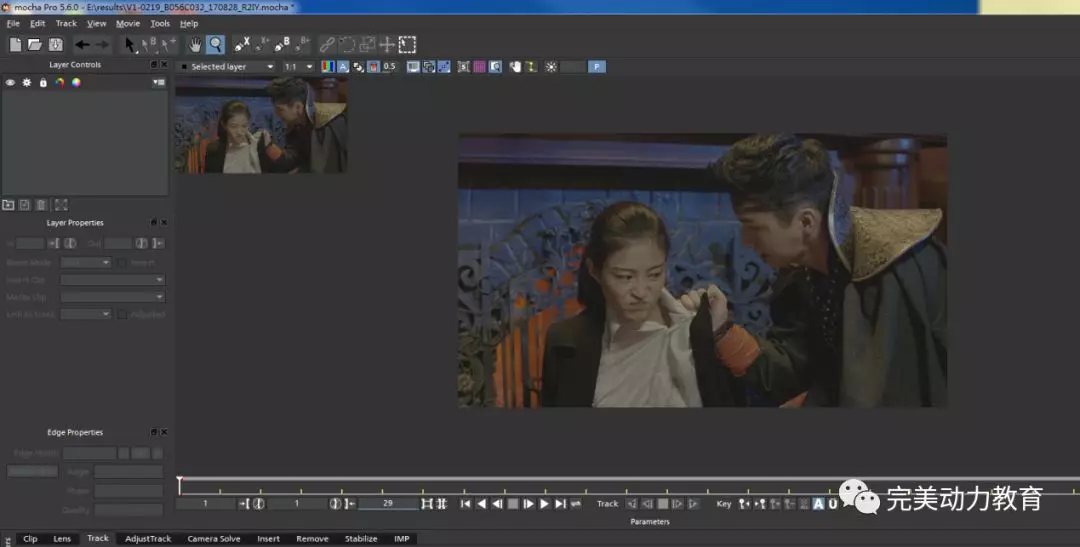
Task: Toggle the Uberkey U button
Action: click(x=833, y=504)
